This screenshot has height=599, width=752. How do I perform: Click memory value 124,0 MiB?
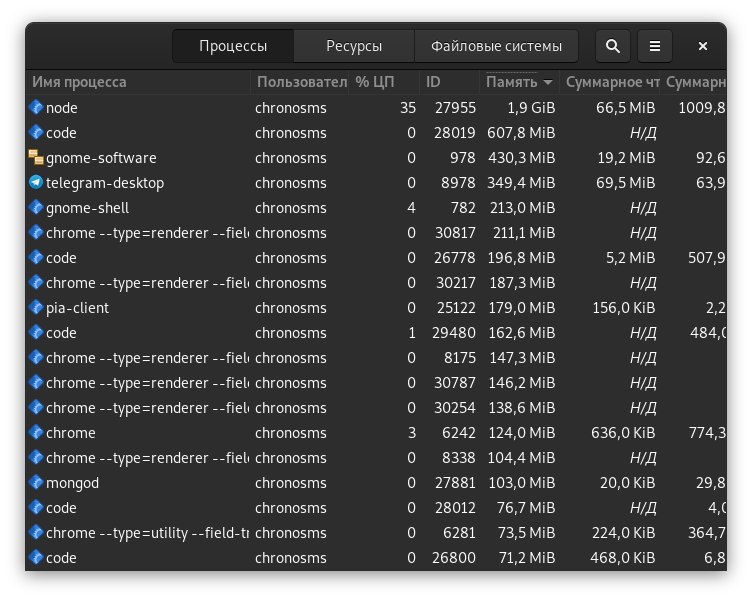click(522, 433)
